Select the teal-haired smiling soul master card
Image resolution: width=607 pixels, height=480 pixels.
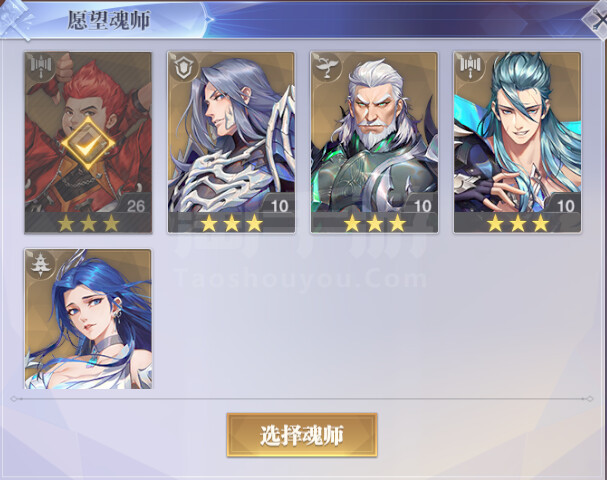coord(518,142)
